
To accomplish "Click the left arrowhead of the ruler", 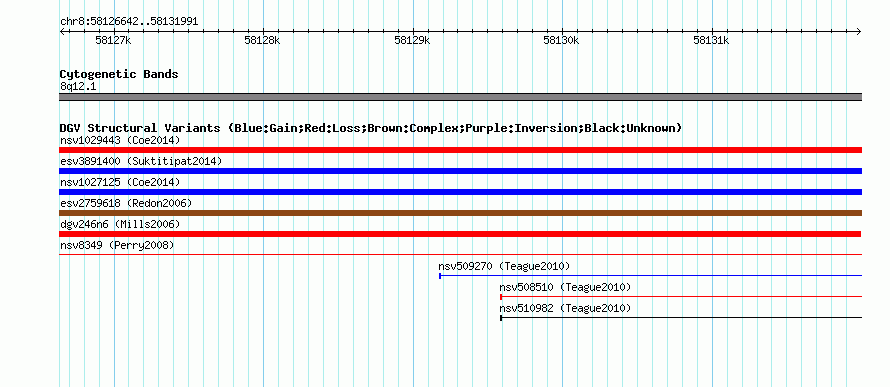I will 62,31.
